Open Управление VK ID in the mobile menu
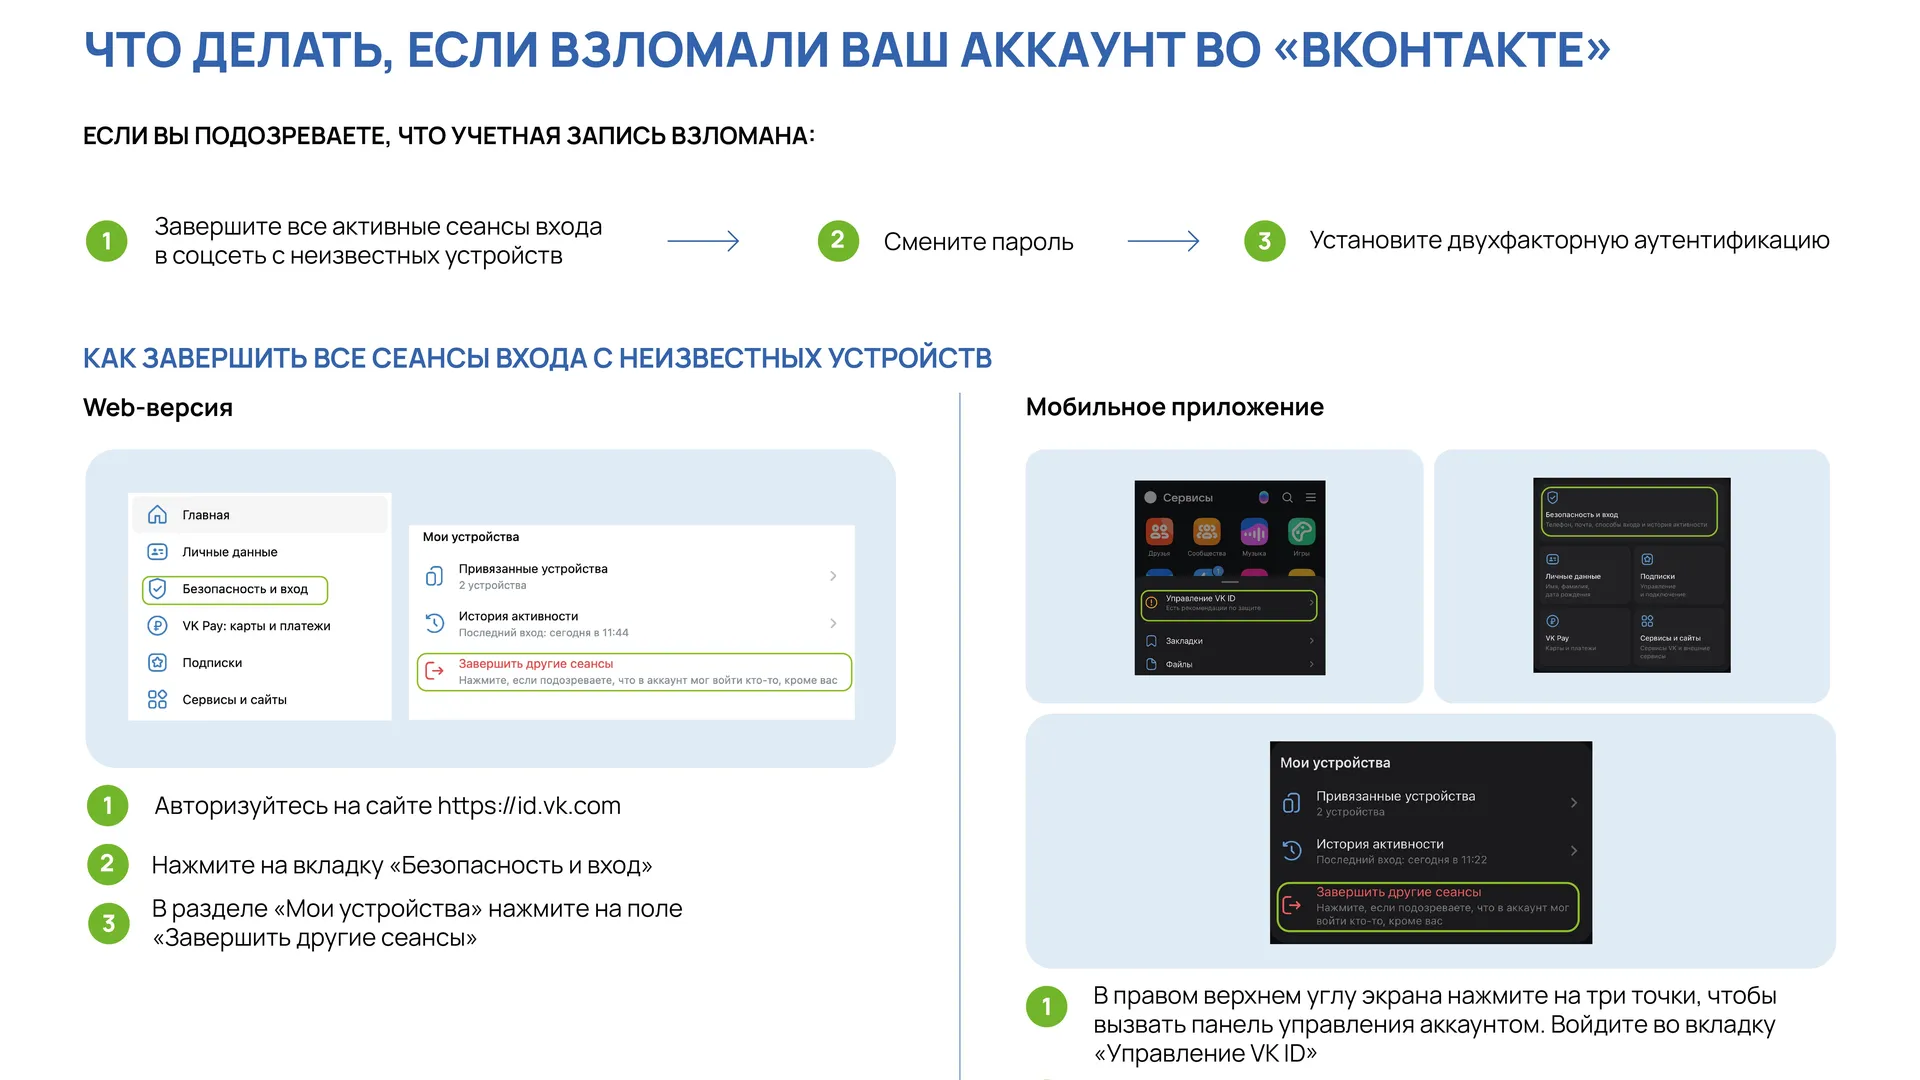The image size is (1920, 1080). [1229, 604]
